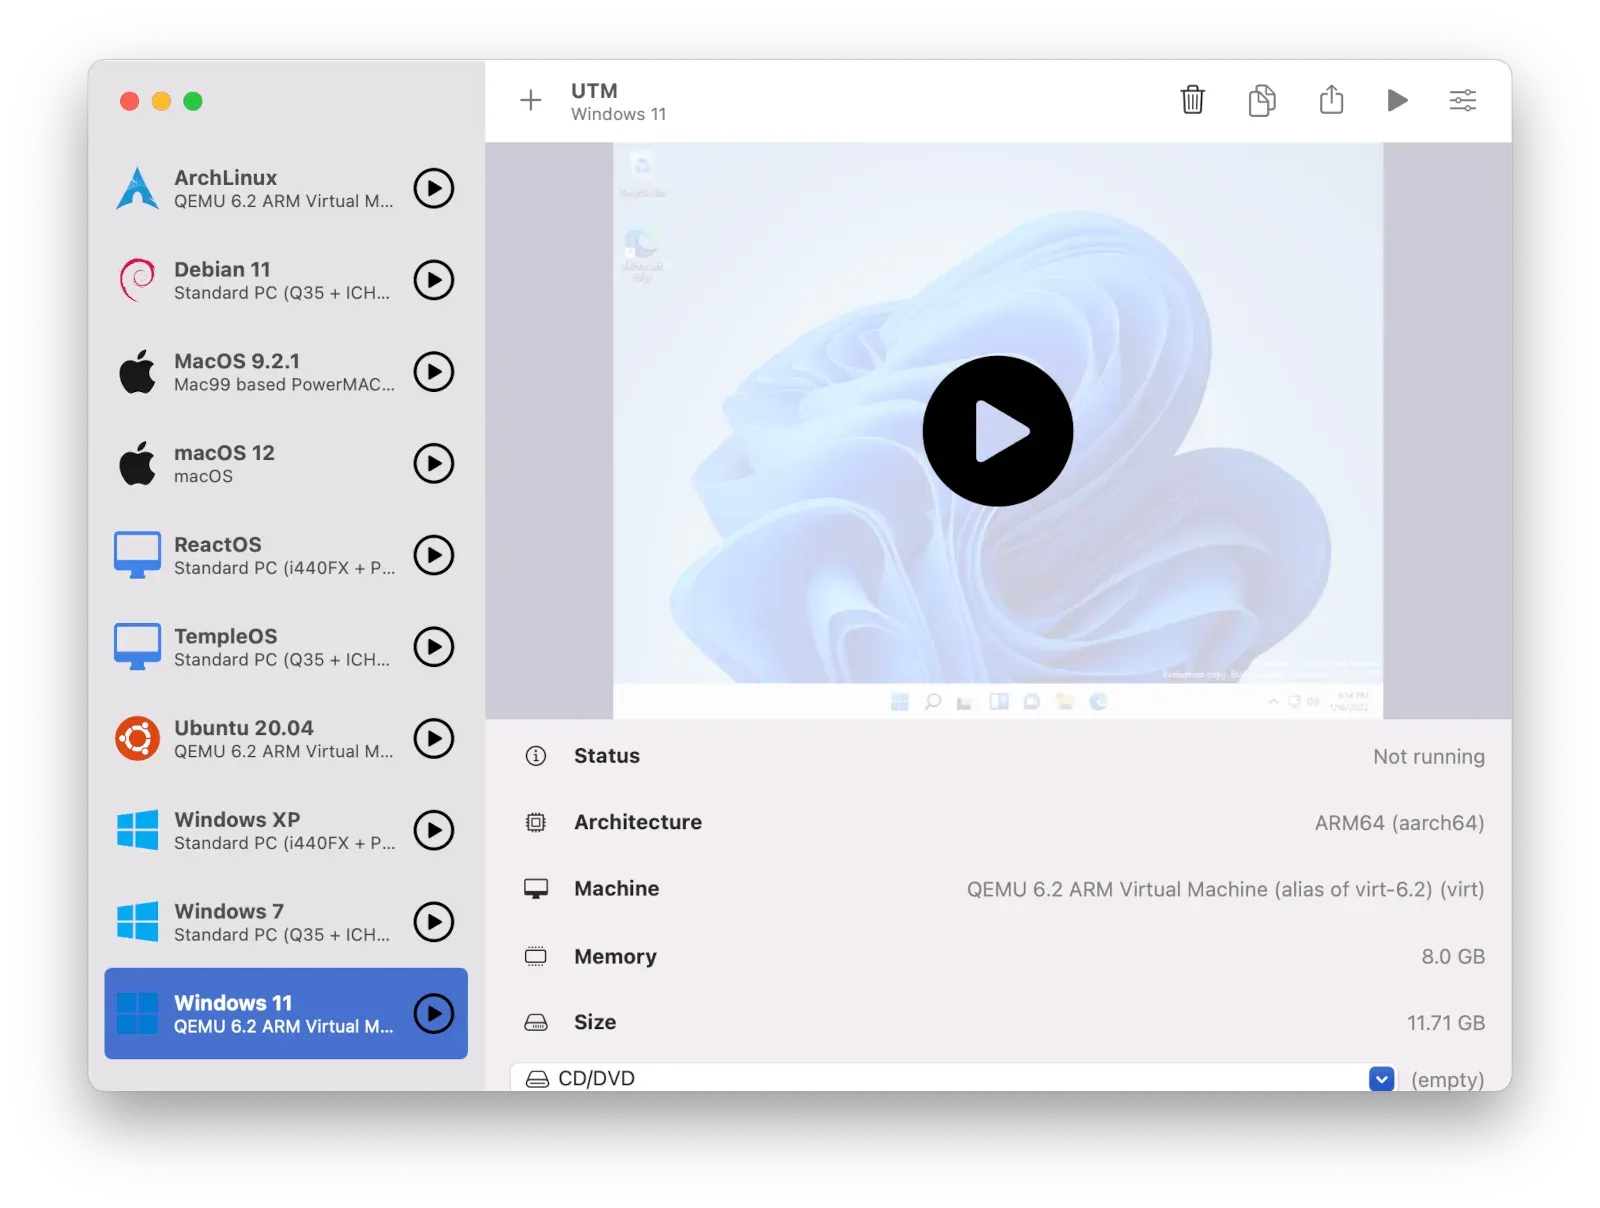This screenshot has width=1600, height=1208.
Task: Open VM settings sliders icon
Action: point(1462,100)
